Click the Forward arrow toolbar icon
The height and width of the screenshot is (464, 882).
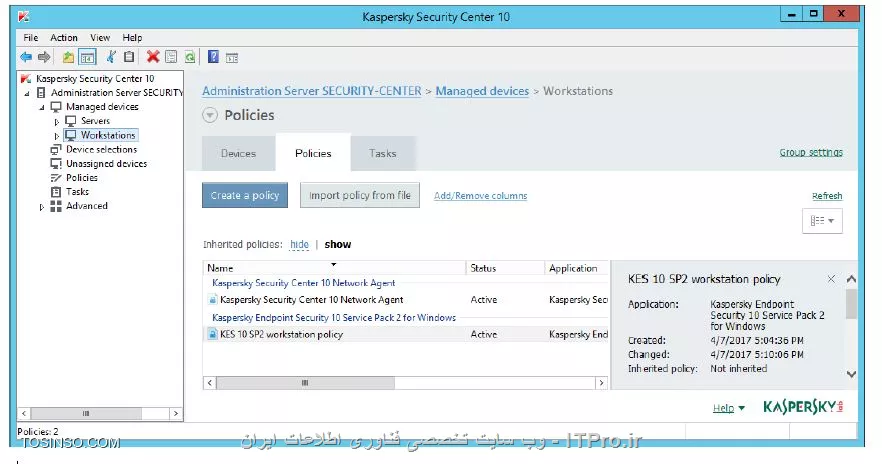coord(44,57)
